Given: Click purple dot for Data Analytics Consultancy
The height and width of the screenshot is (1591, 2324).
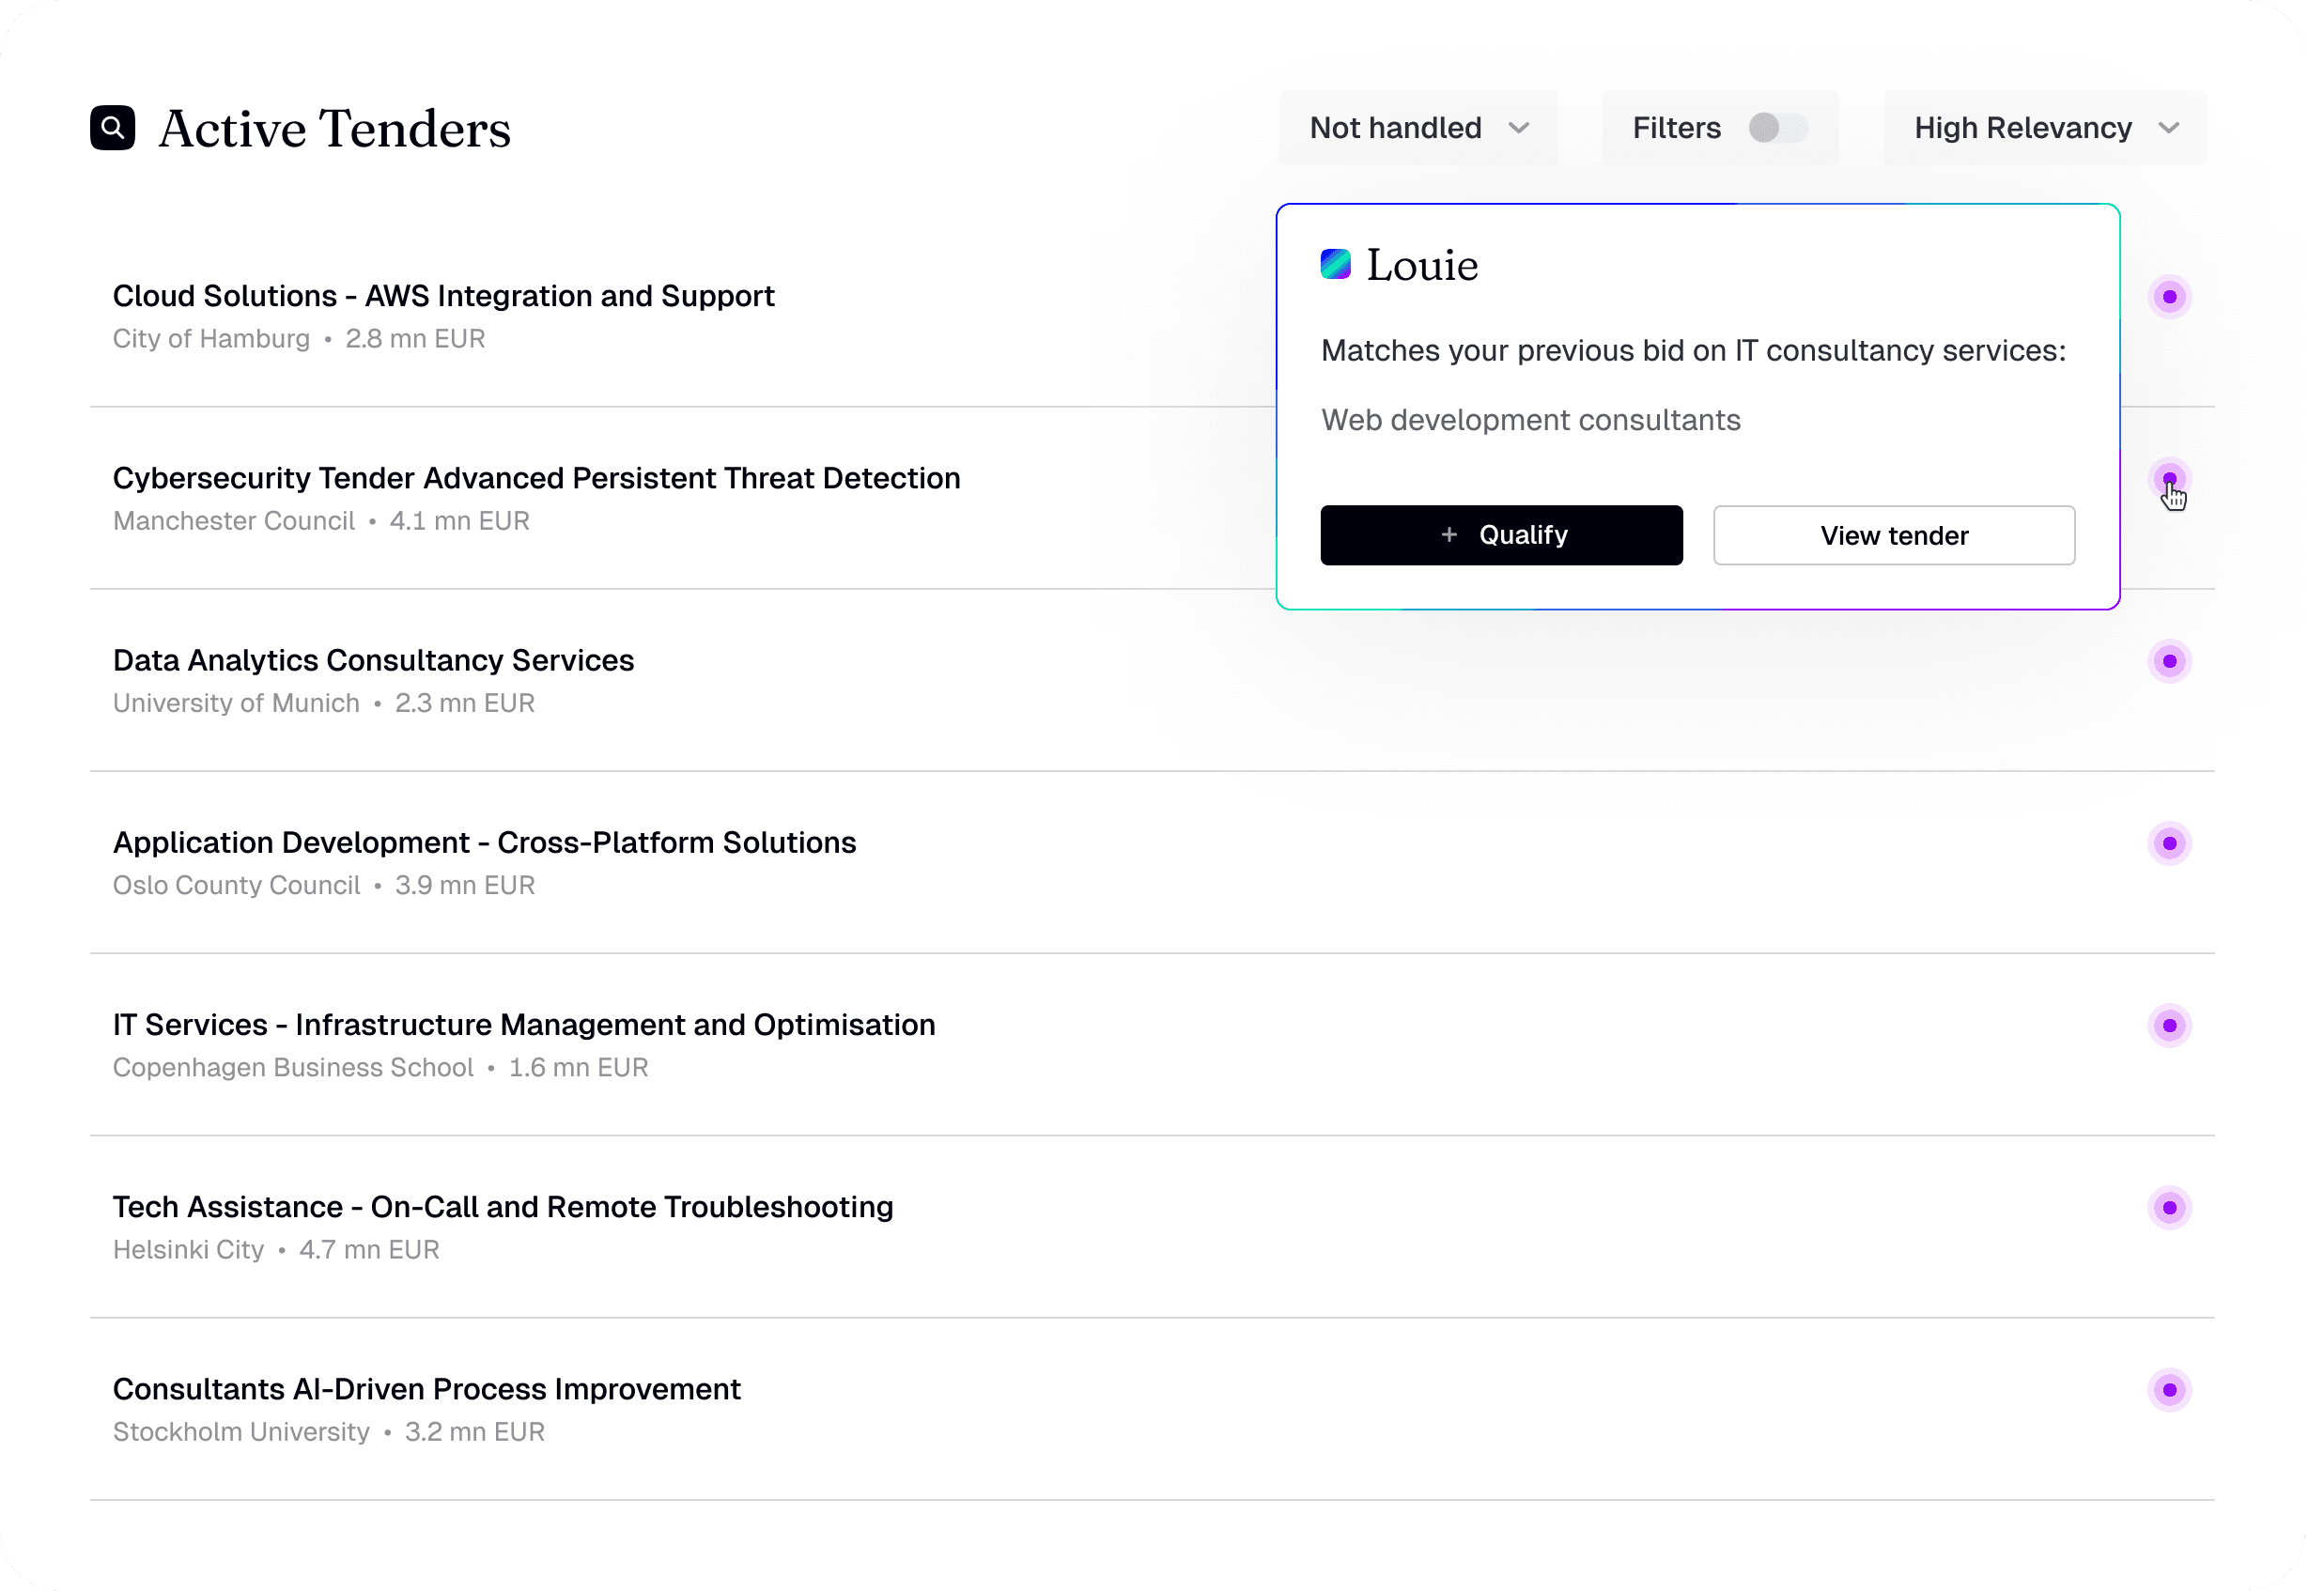Looking at the screenshot, I should tap(2169, 661).
